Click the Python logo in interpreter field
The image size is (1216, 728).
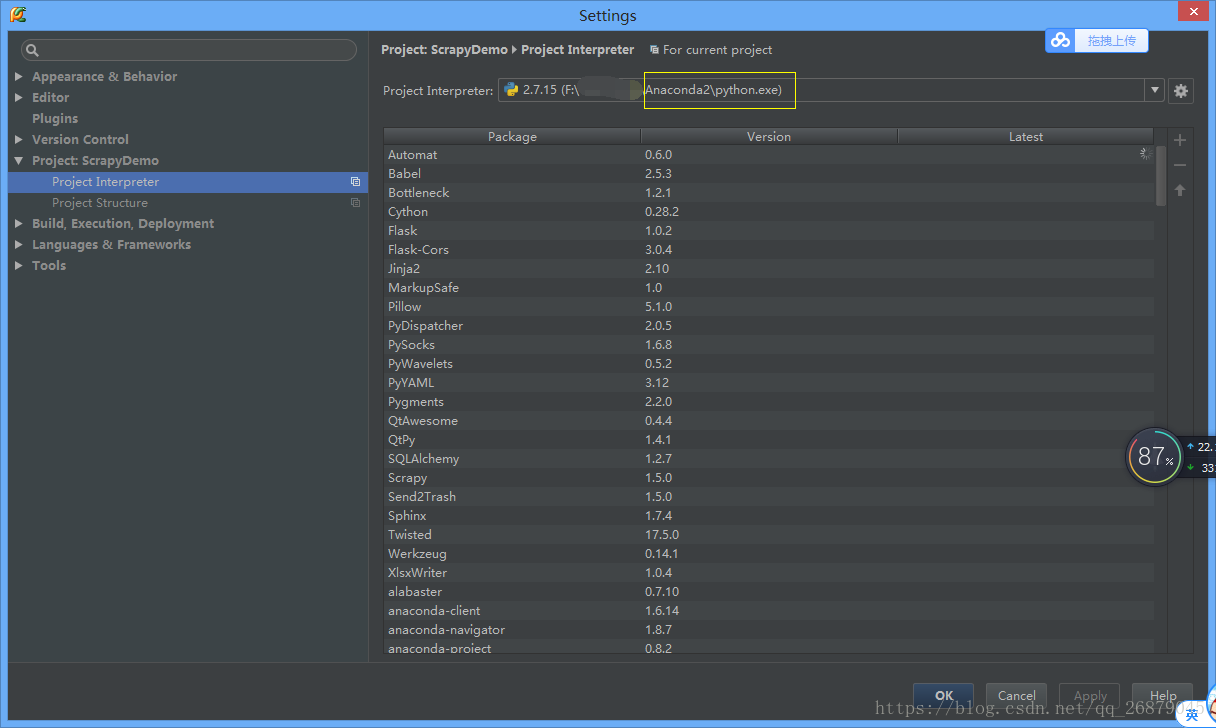pyautogui.click(x=511, y=90)
